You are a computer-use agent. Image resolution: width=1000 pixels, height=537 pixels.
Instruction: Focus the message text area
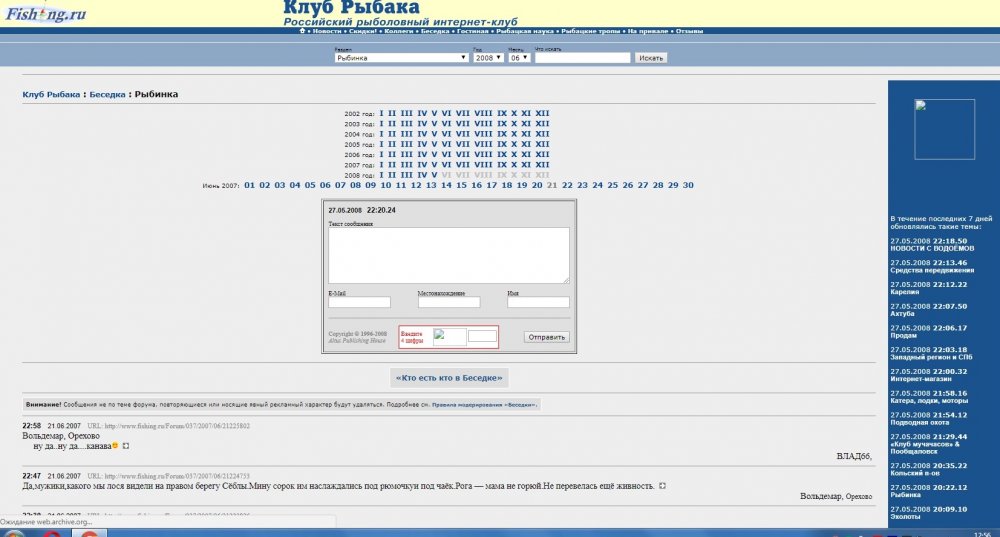448,255
